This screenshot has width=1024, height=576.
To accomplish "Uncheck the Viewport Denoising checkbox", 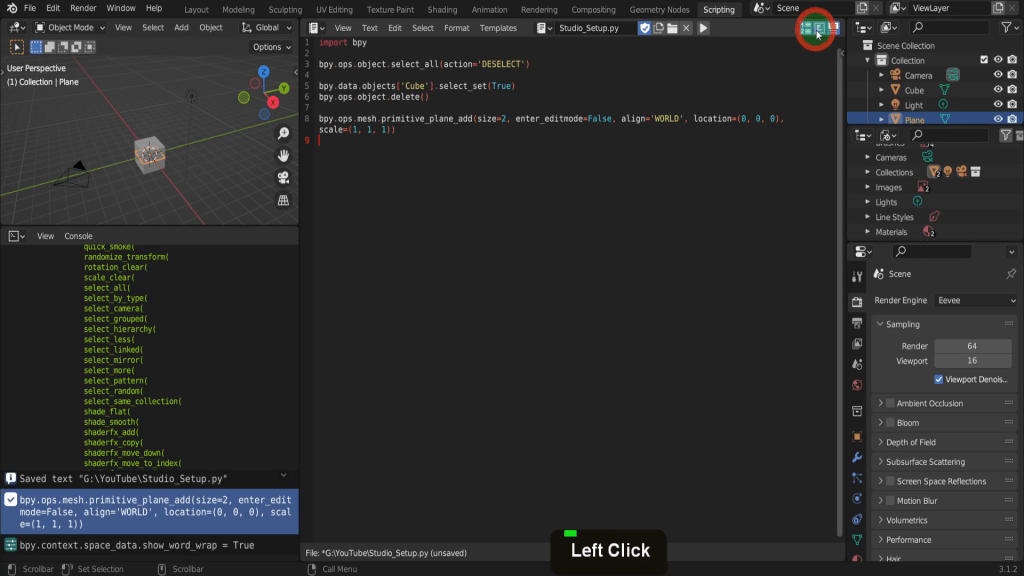I will [x=939, y=380].
